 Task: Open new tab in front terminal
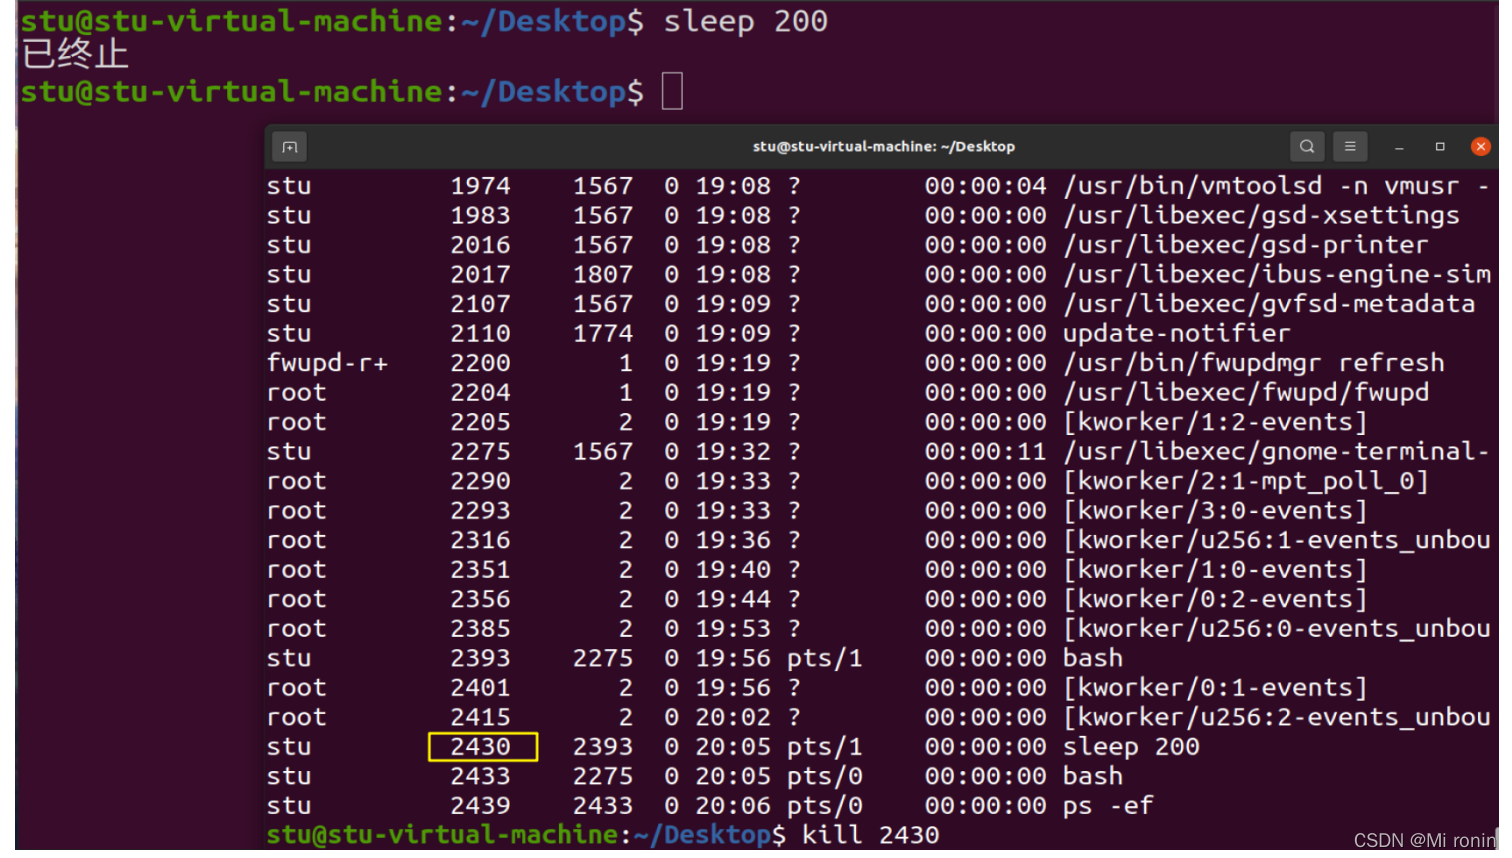coord(290,147)
